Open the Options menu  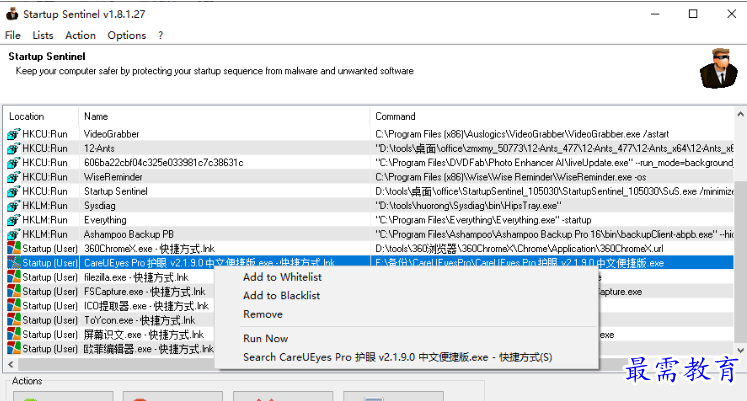[x=126, y=35]
